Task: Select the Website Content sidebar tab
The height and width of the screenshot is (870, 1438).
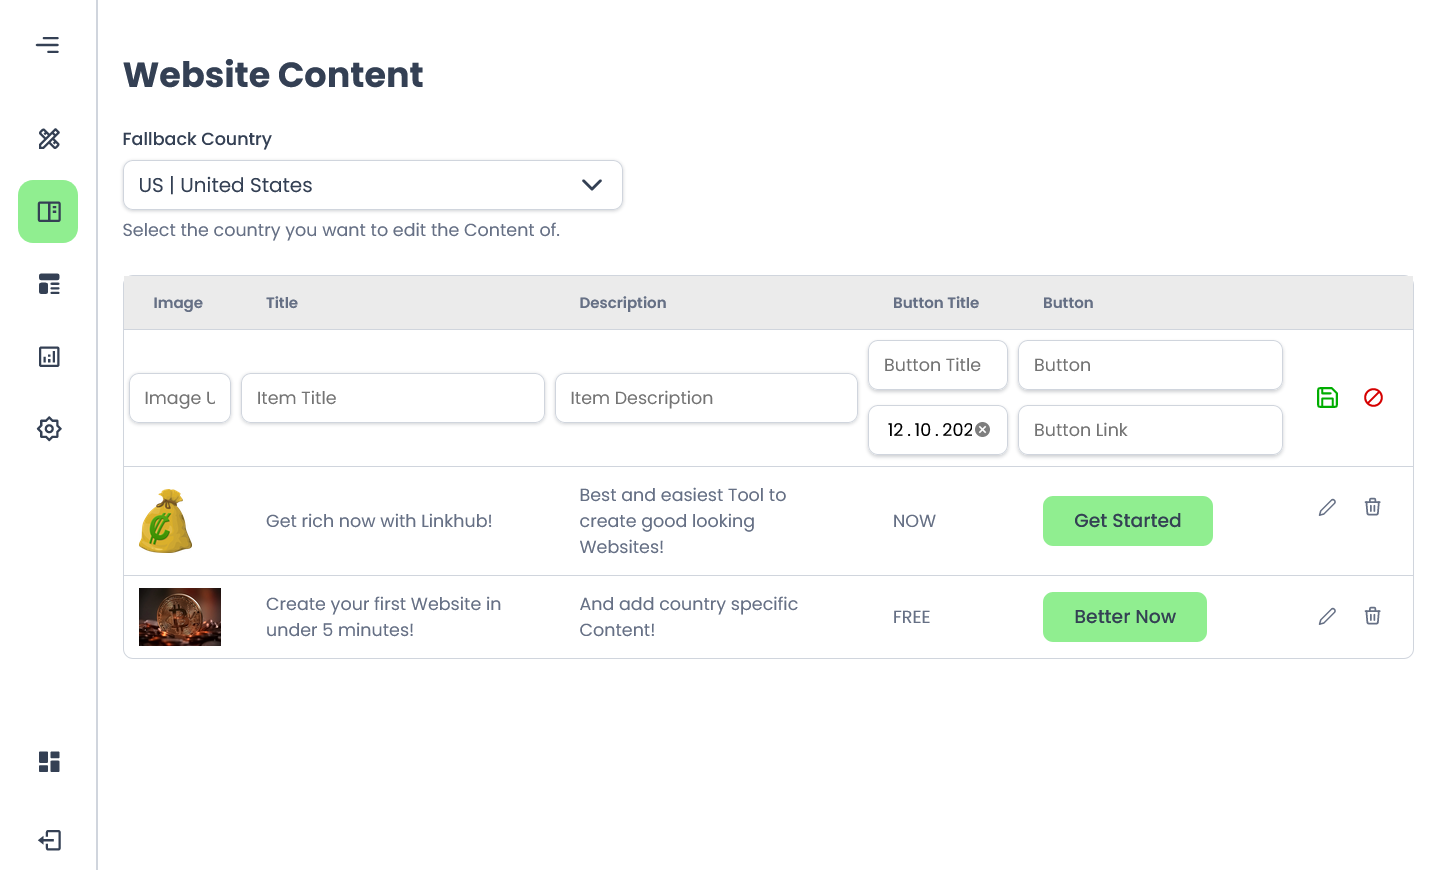Action: click(x=48, y=212)
